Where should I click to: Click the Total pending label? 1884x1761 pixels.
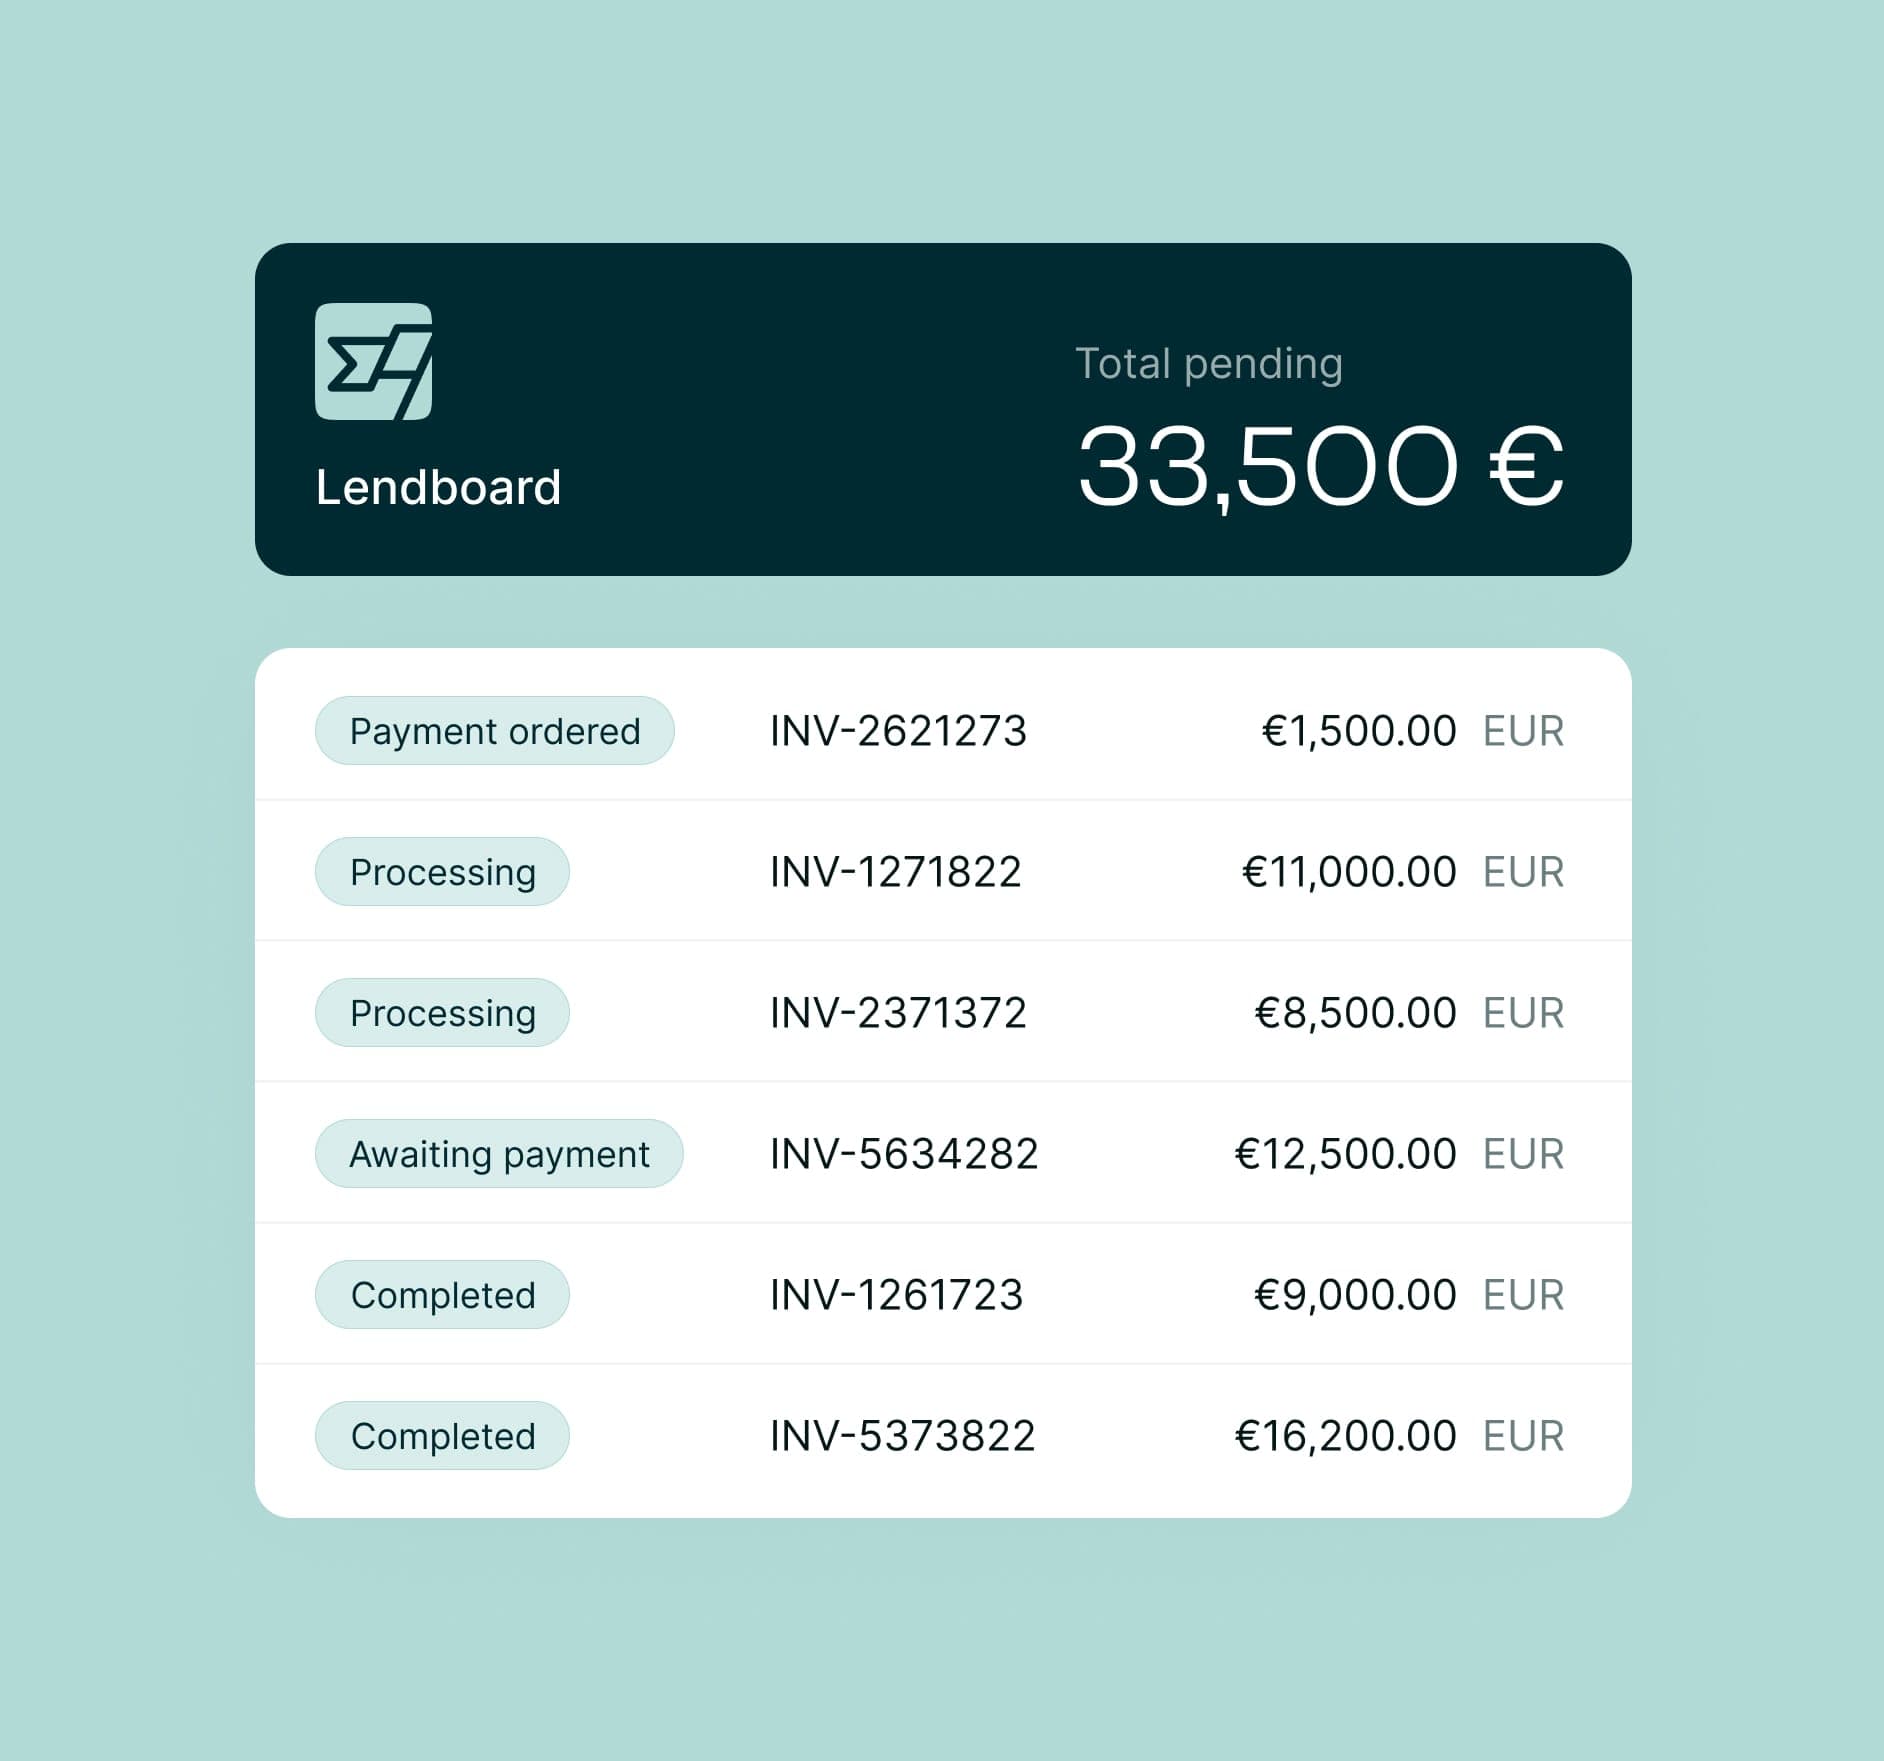click(x=1208, y=364)
